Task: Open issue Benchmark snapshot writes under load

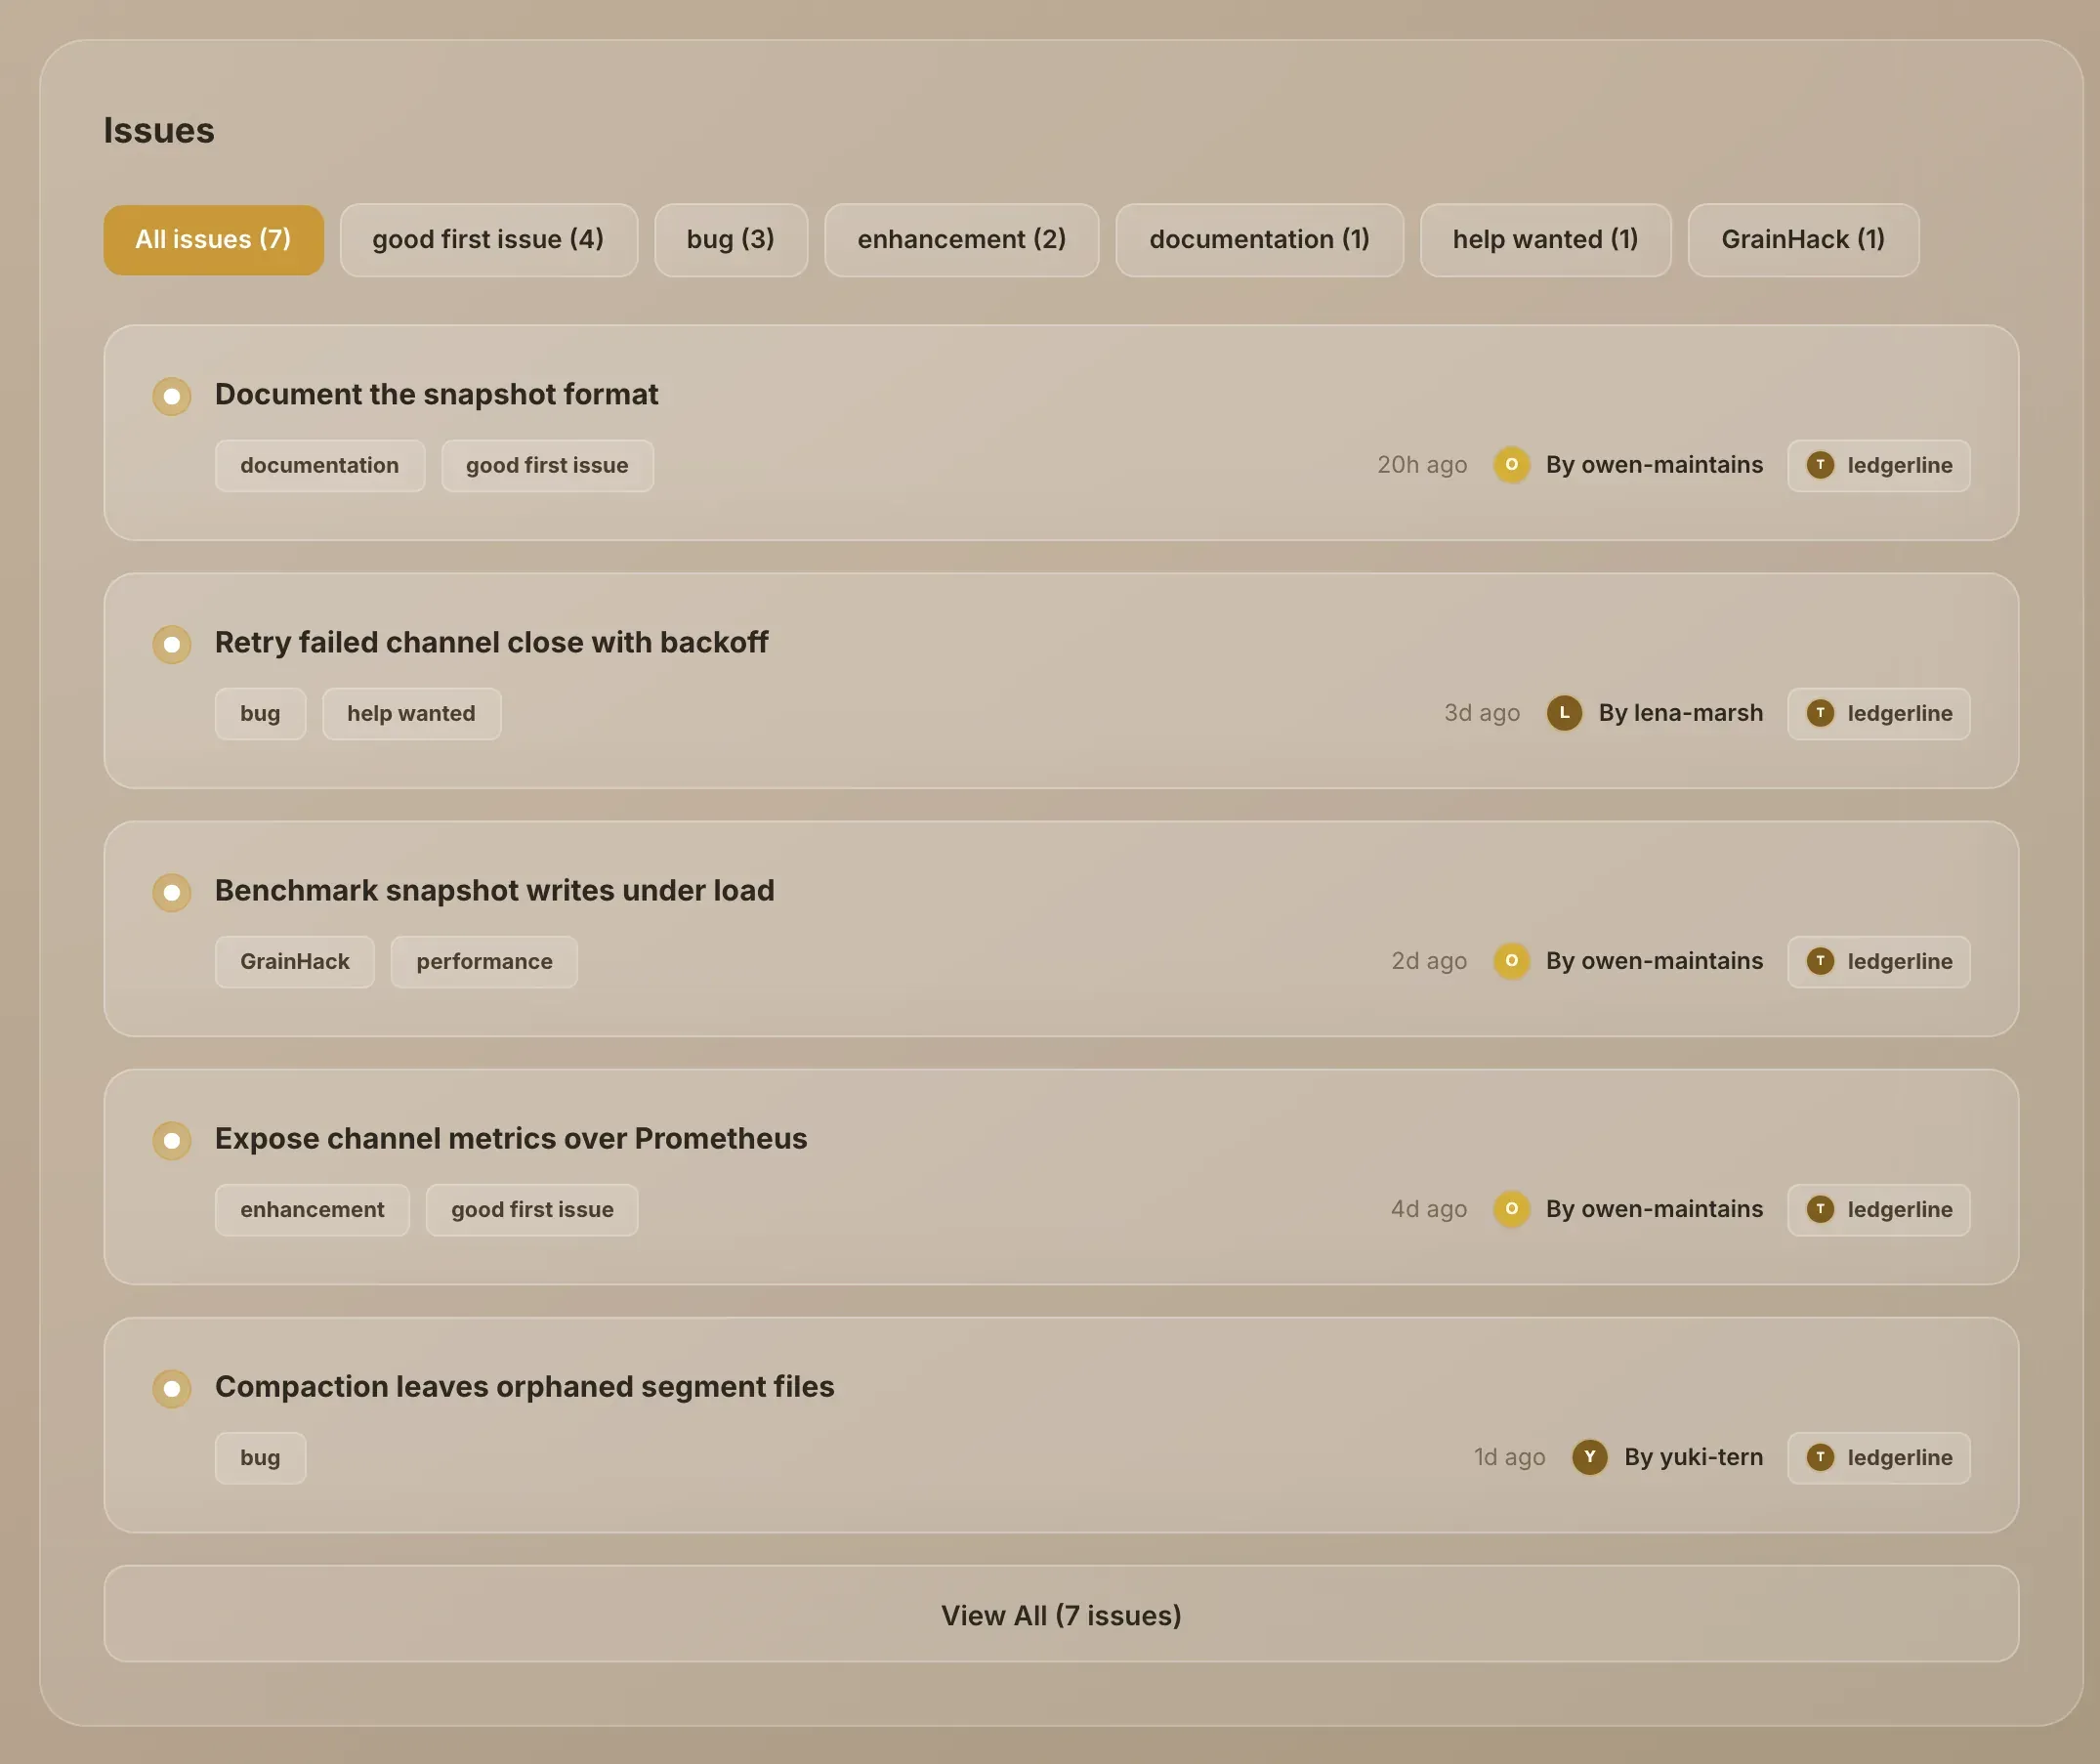Action: [x=494, y=890]
